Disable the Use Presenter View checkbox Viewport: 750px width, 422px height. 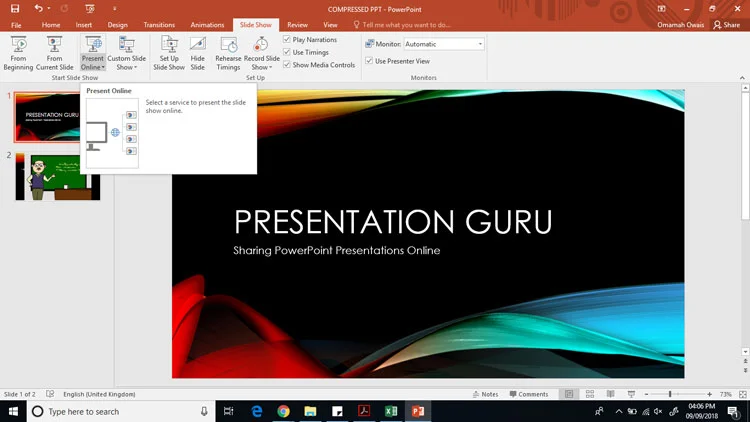coord(368,61)
